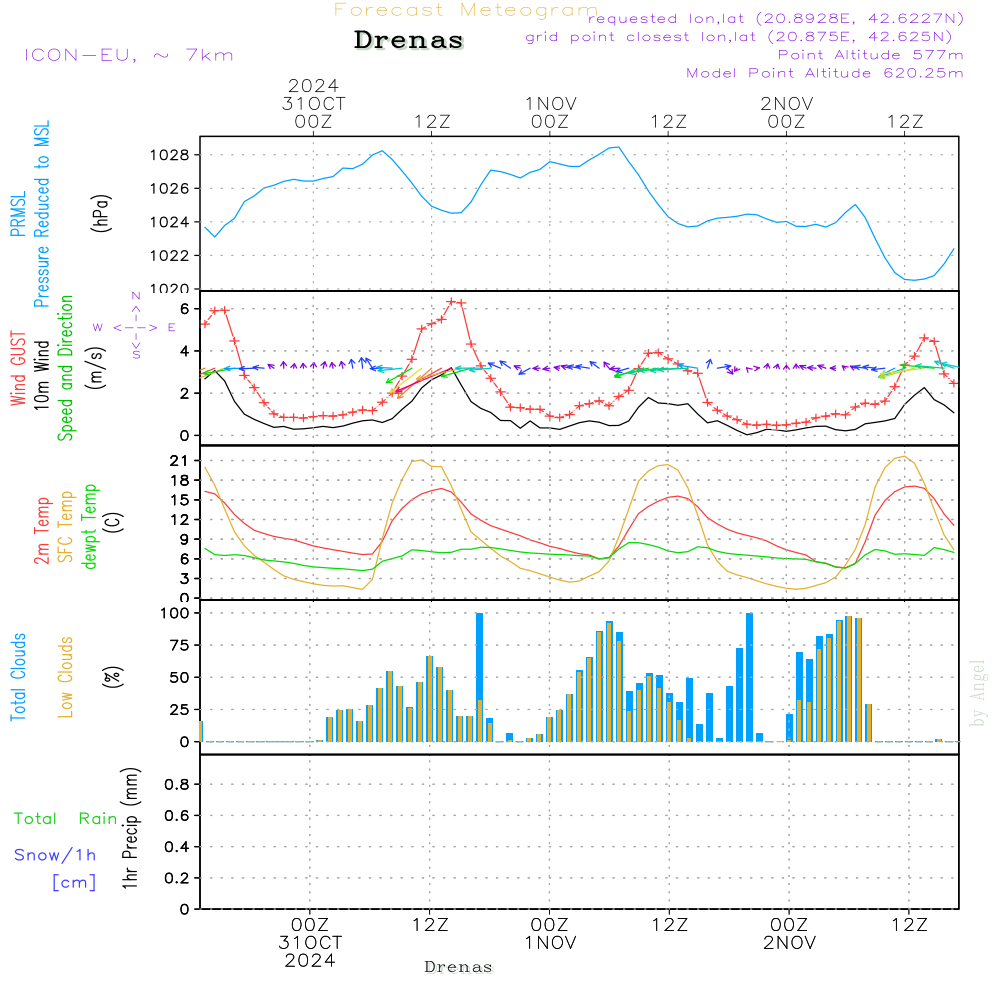Click the SFC Temp legend label

66,527
